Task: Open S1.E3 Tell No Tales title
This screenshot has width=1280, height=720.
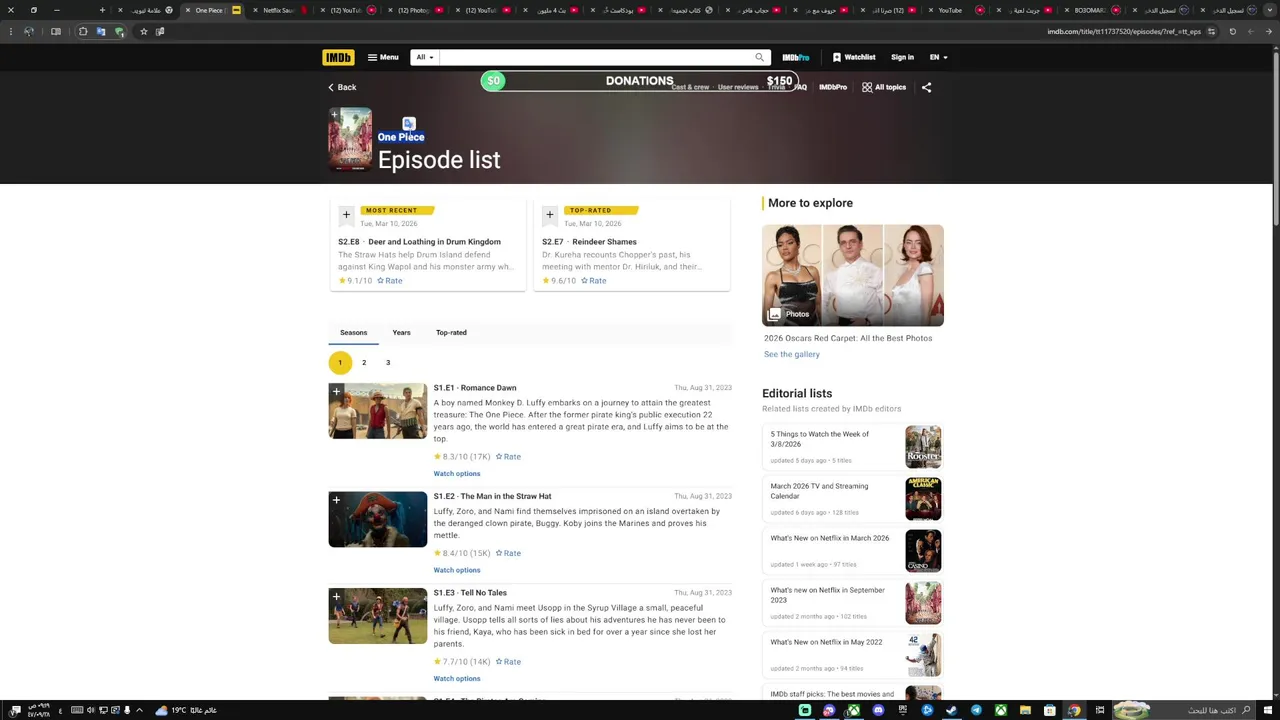Action: coord(470,593)
